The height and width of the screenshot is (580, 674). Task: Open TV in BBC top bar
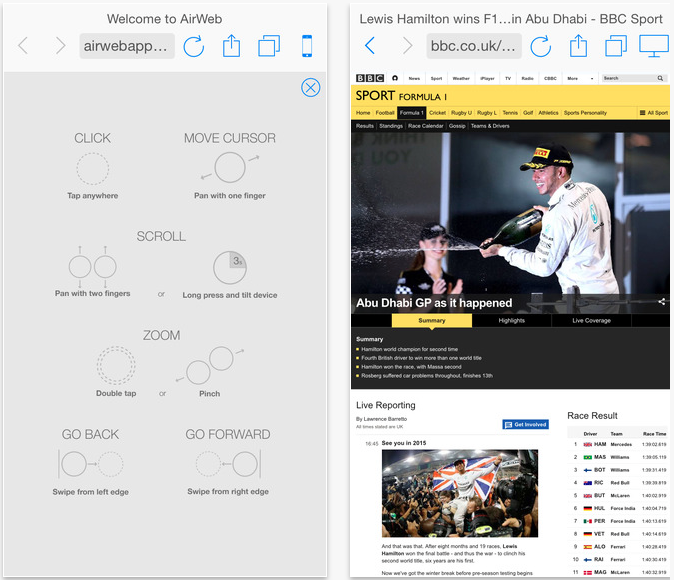(x=508, y=78)
